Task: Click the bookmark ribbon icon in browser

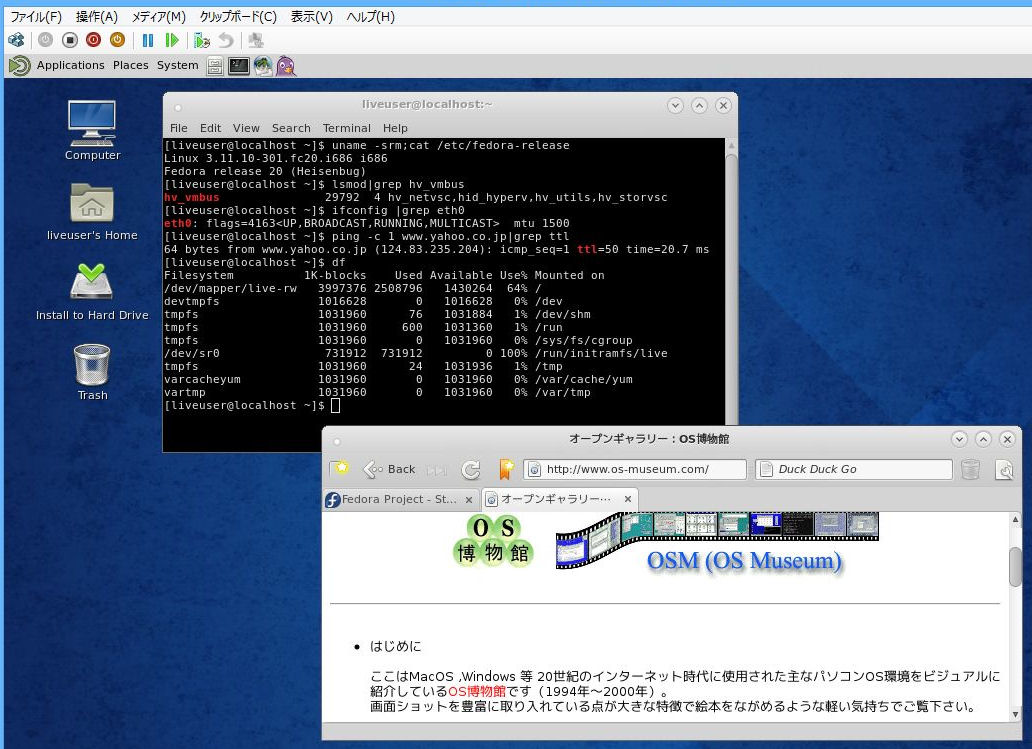Action: click(505, 469)
